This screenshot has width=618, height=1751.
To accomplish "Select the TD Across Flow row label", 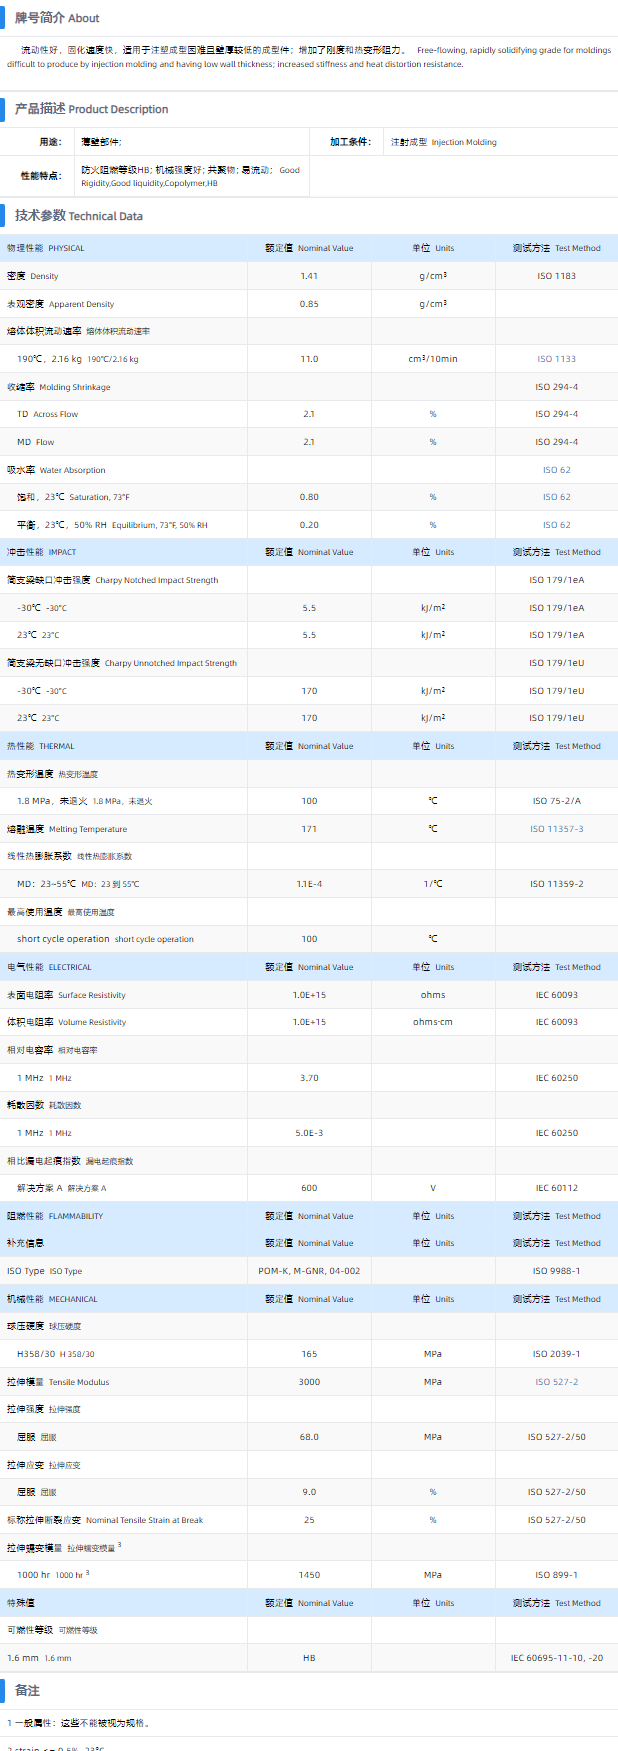I will [47, 414].
